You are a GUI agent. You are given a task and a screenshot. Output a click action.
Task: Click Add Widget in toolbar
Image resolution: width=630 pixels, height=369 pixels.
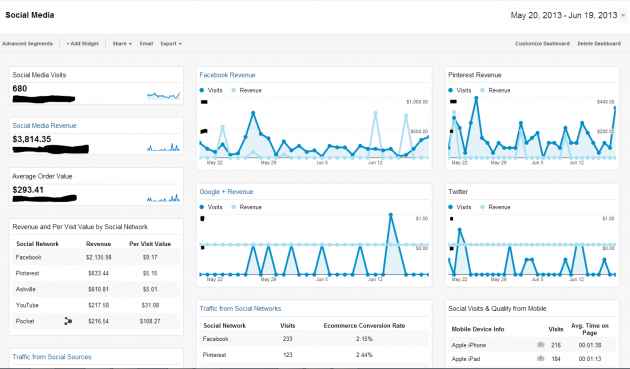pyautogui.click(x=82, y=43)
